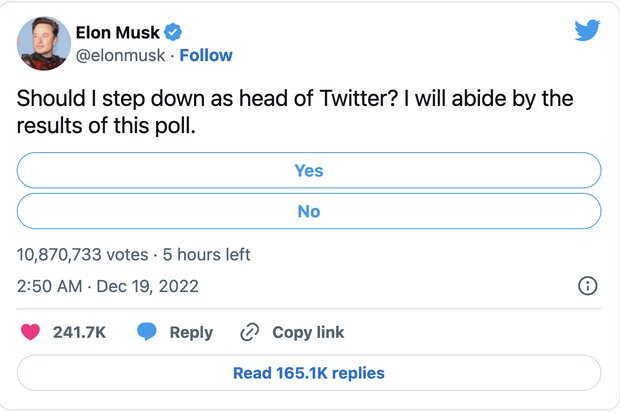Click the red heart like icon
The image size is (620, 413).
tap(31, 332)
